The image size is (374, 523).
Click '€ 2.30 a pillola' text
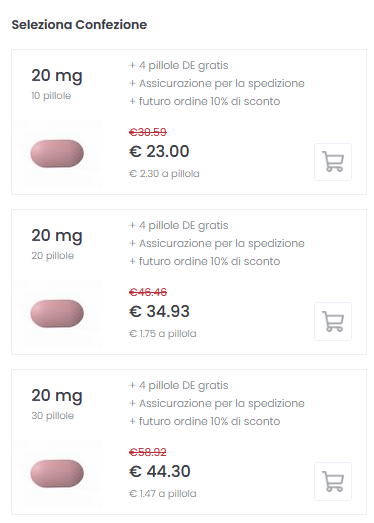tap(164, 173)
